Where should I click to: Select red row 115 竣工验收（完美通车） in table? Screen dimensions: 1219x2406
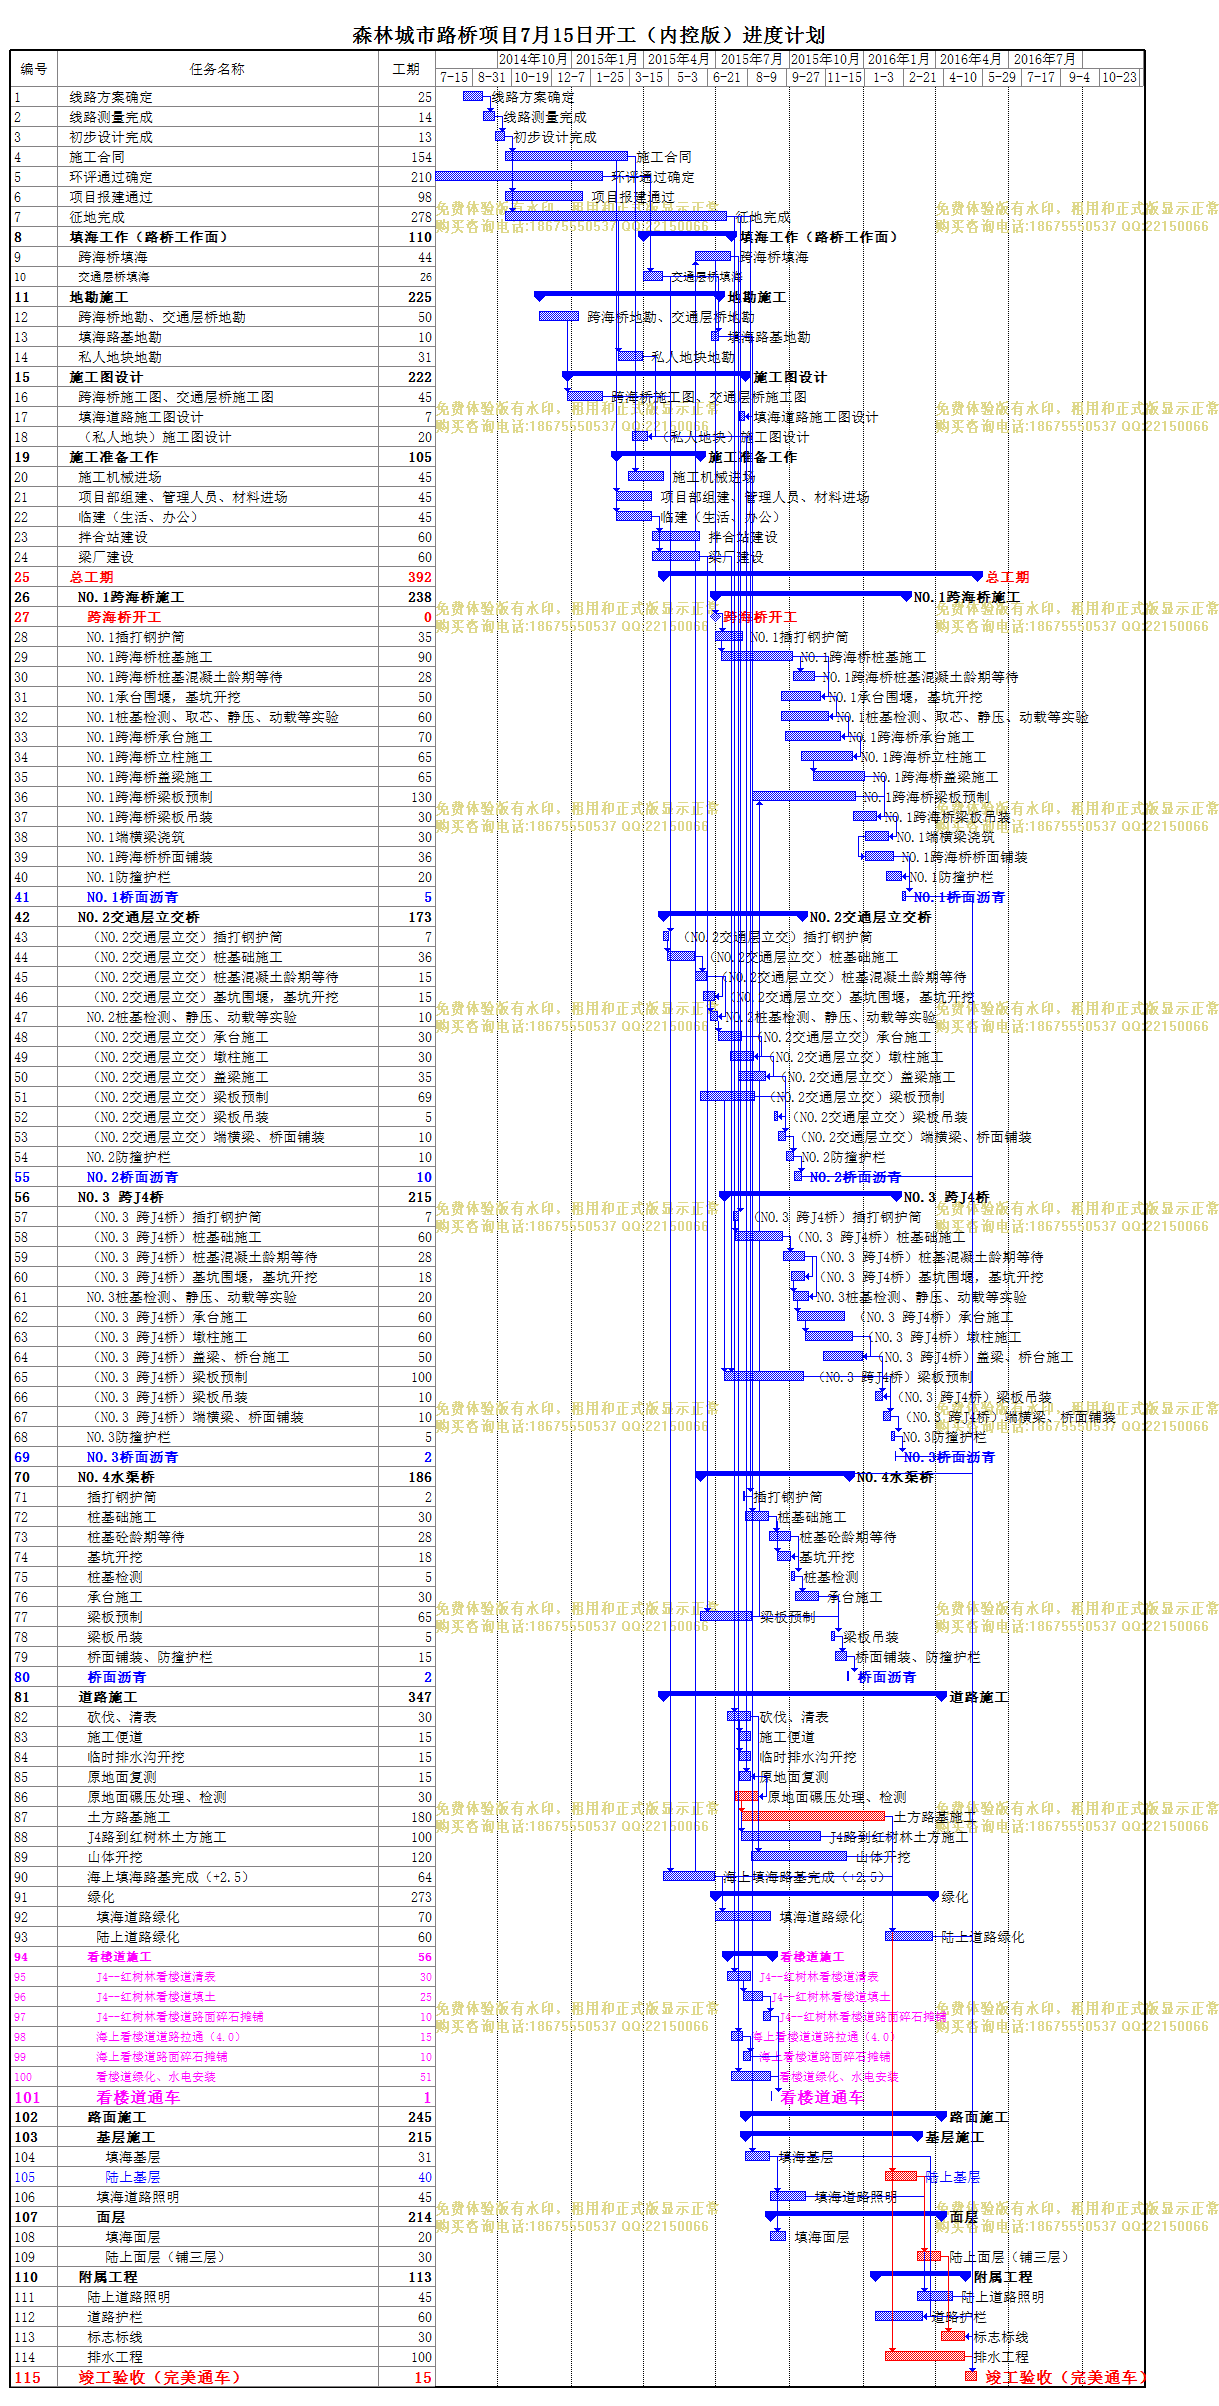(222, 2377)
